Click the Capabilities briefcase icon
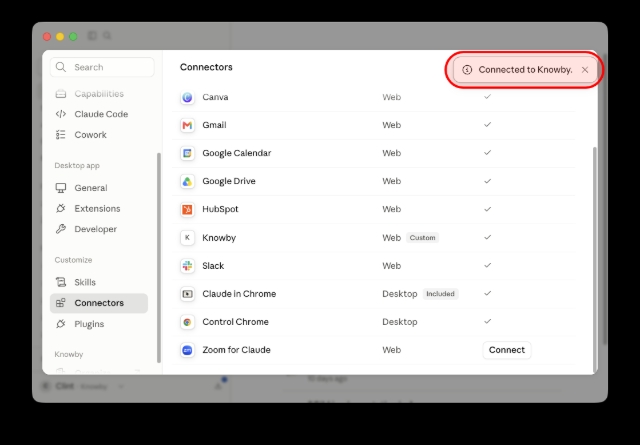Image resolution: width=640 pixels, height=445 pixels. [61, 94]
